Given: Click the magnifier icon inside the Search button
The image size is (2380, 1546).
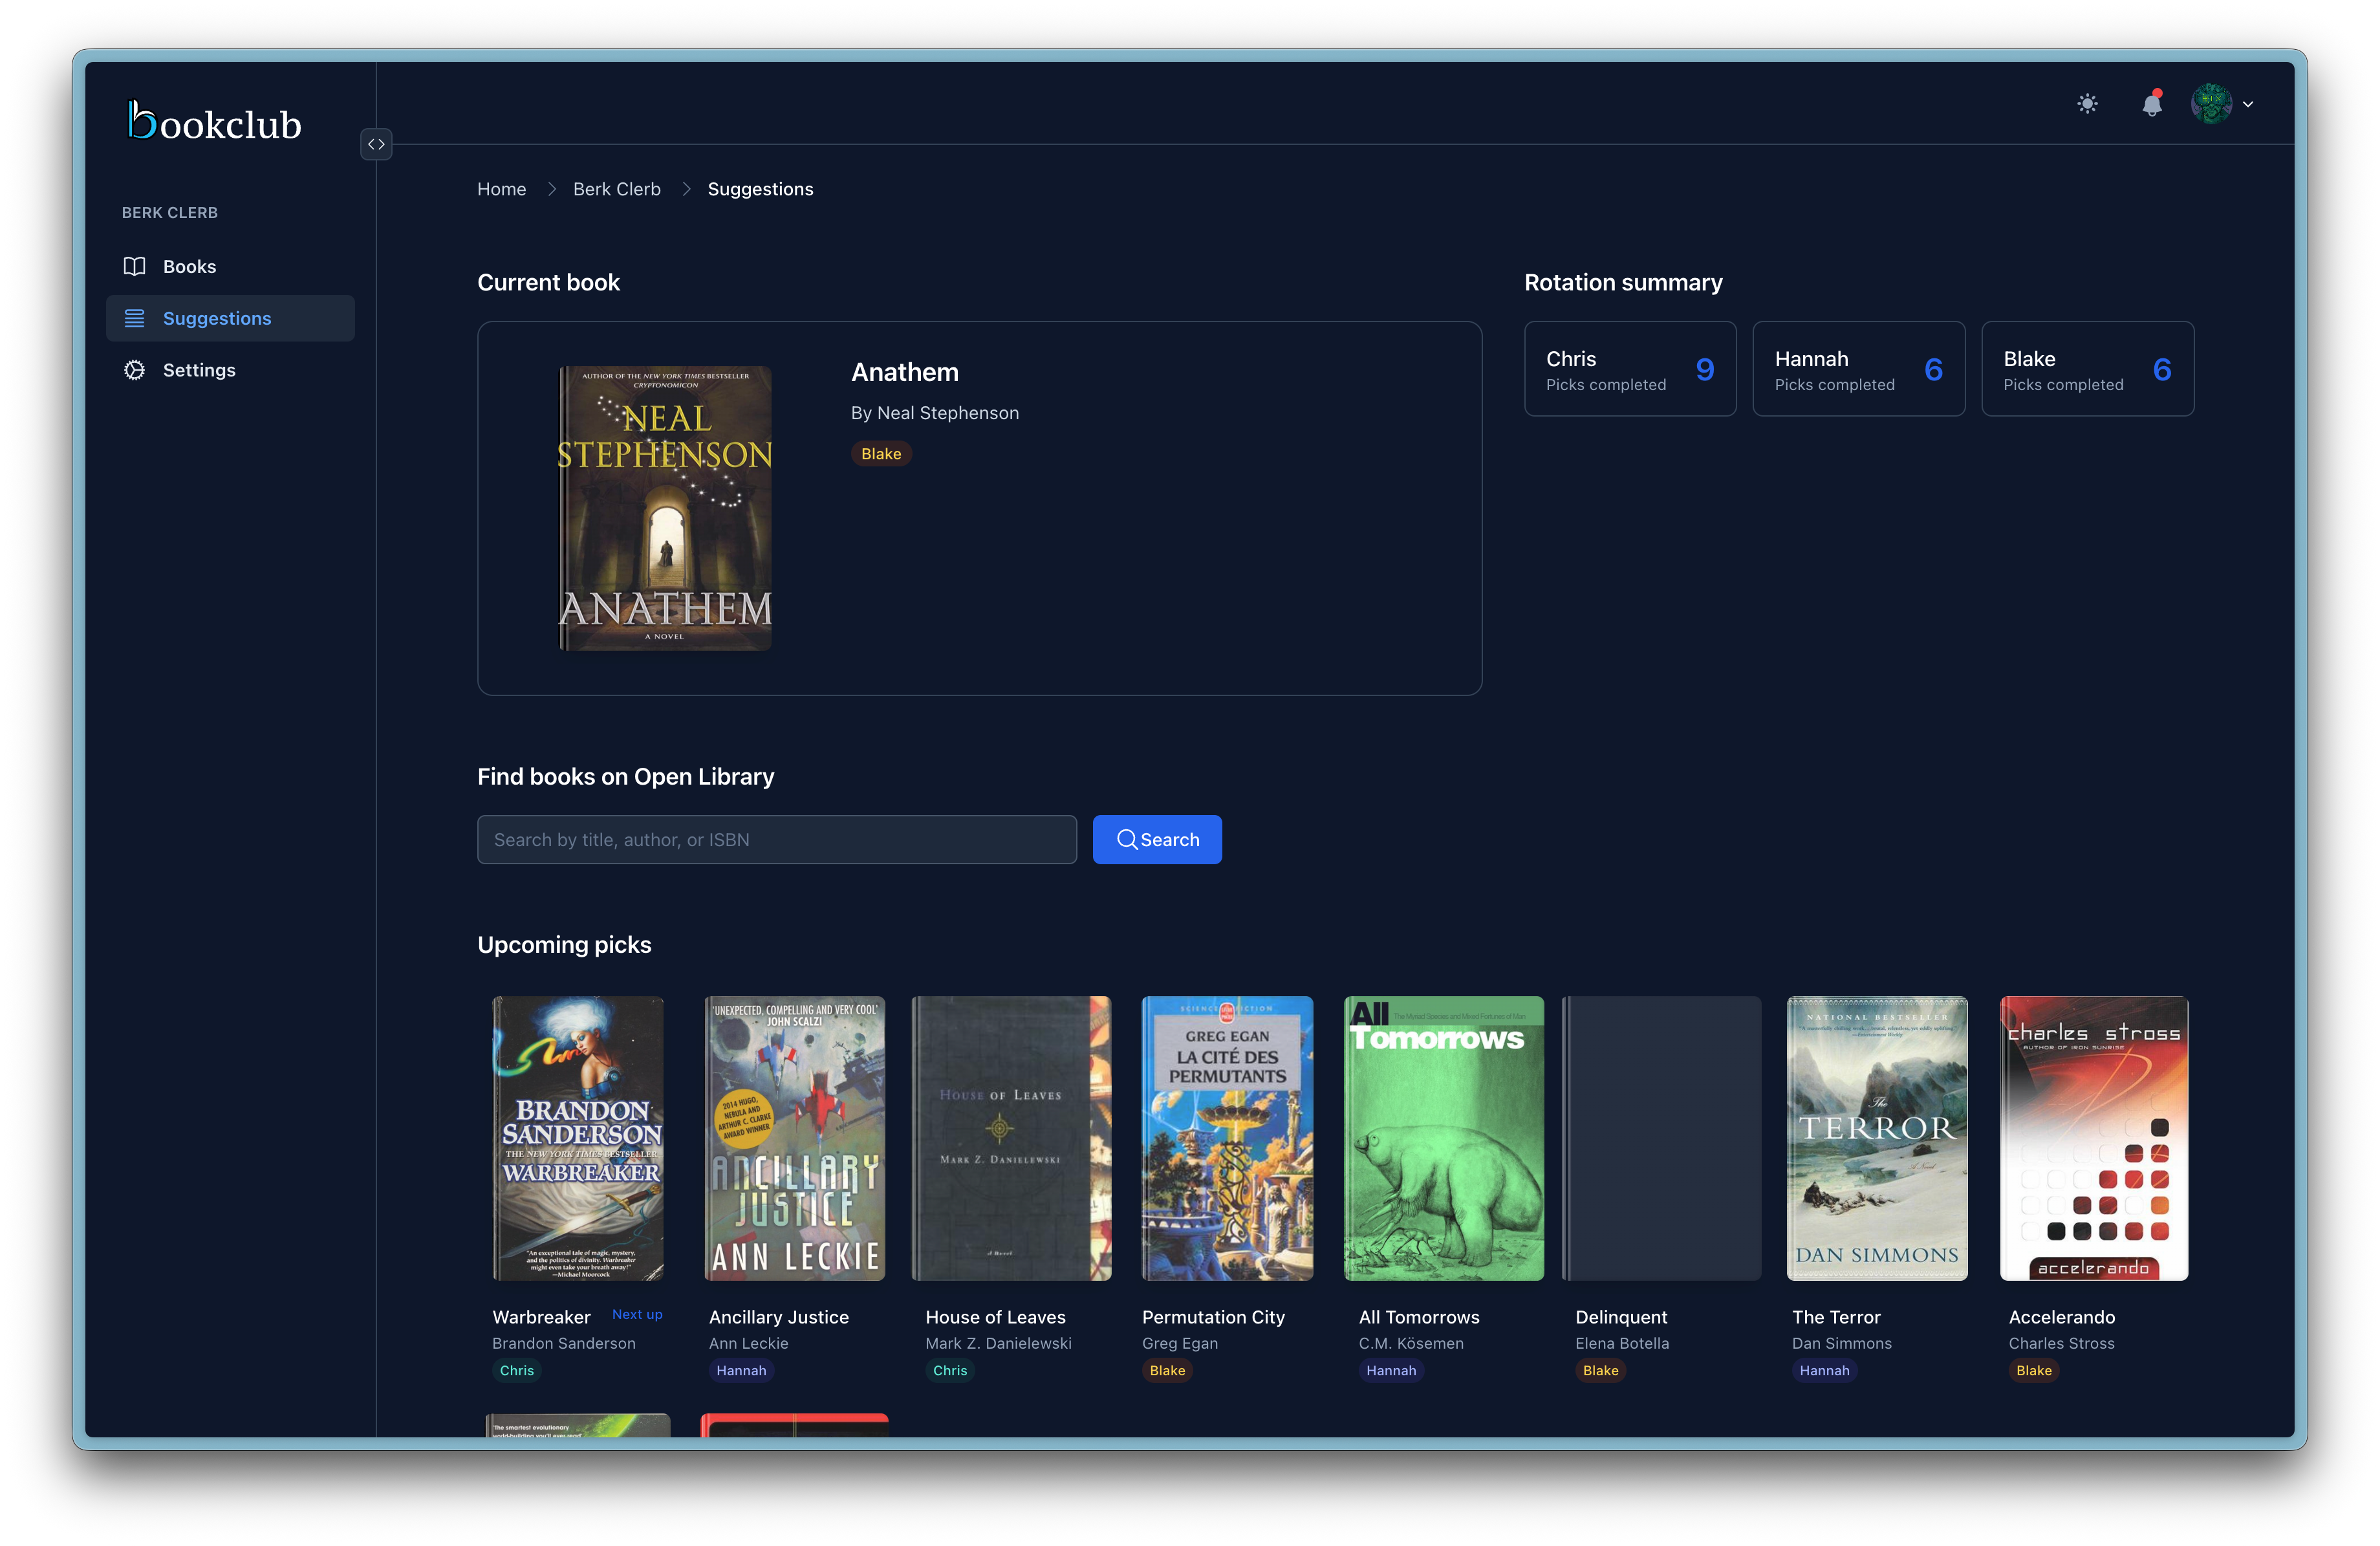Looking at the screenshot, I should 1127,840.
